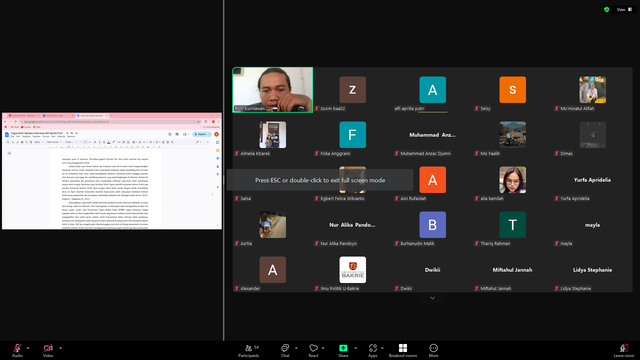This screenshot has height=360, width=640.
Task: Select Almelia Kbarek's profile photo
Action: coord(273,135)
